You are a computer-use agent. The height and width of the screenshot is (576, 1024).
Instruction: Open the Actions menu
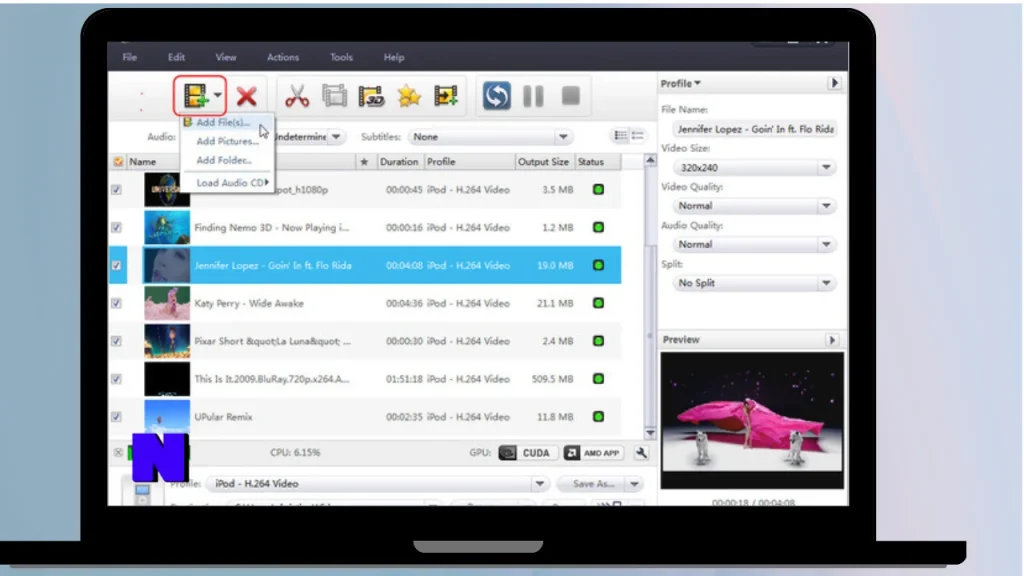(283, 57)
